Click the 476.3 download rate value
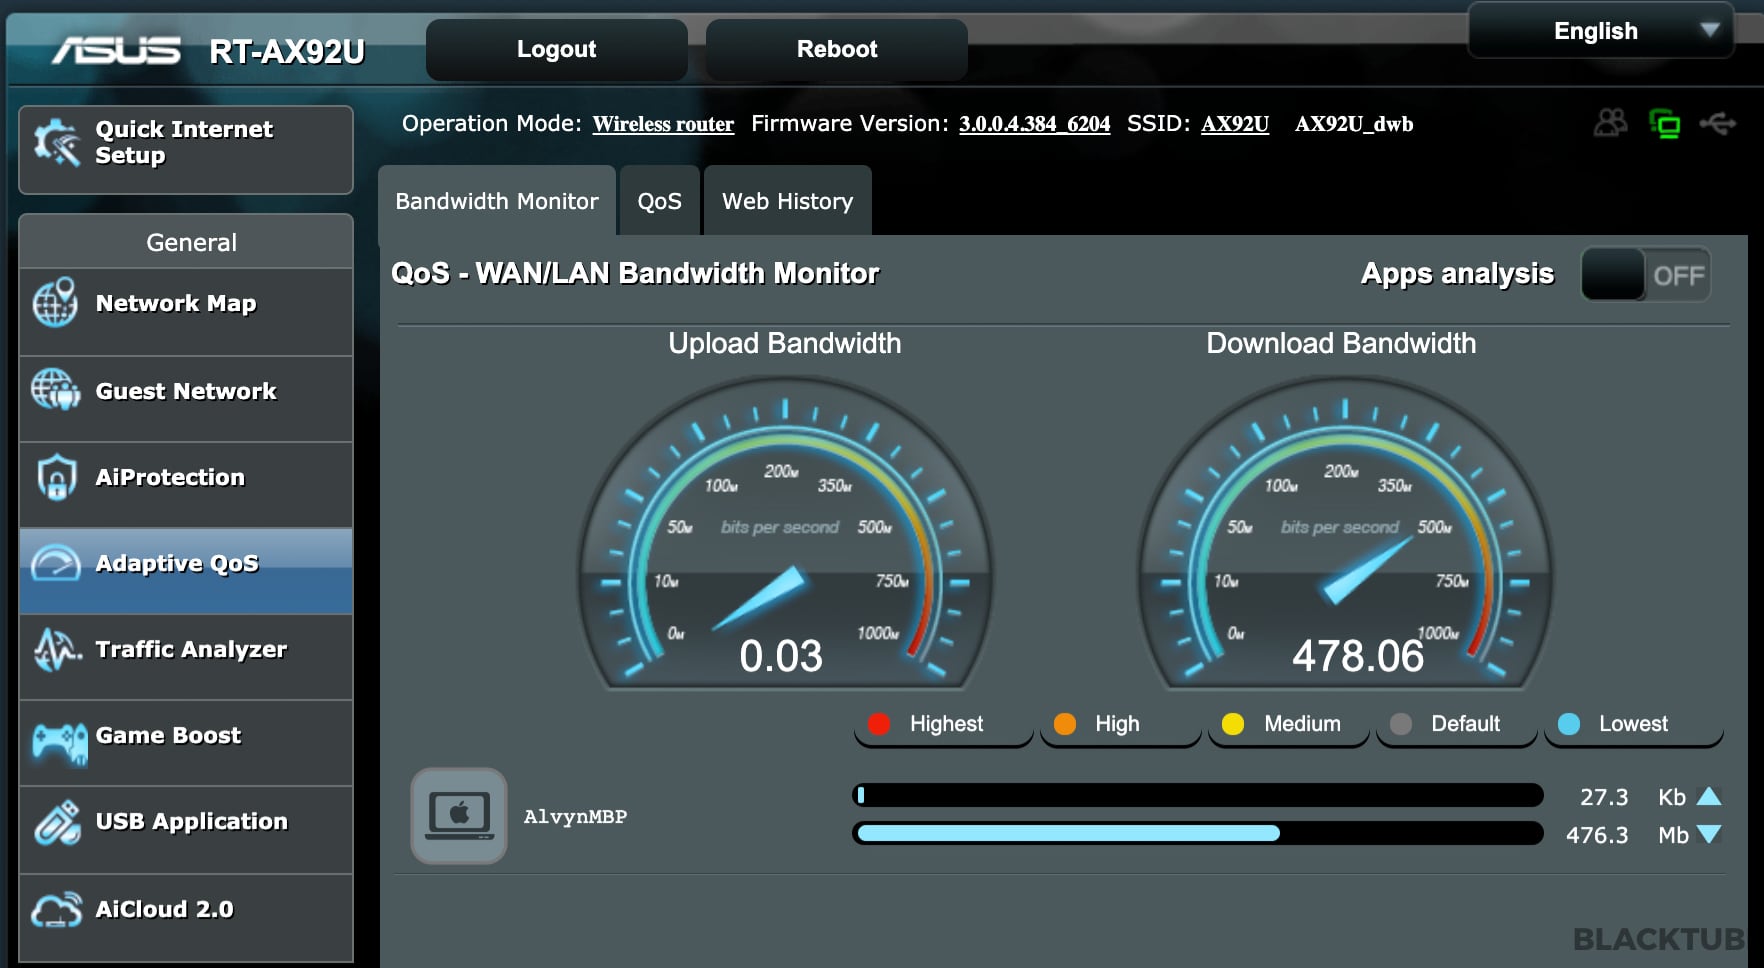This screenshot has width=1764, height=968. (1597, 835)
